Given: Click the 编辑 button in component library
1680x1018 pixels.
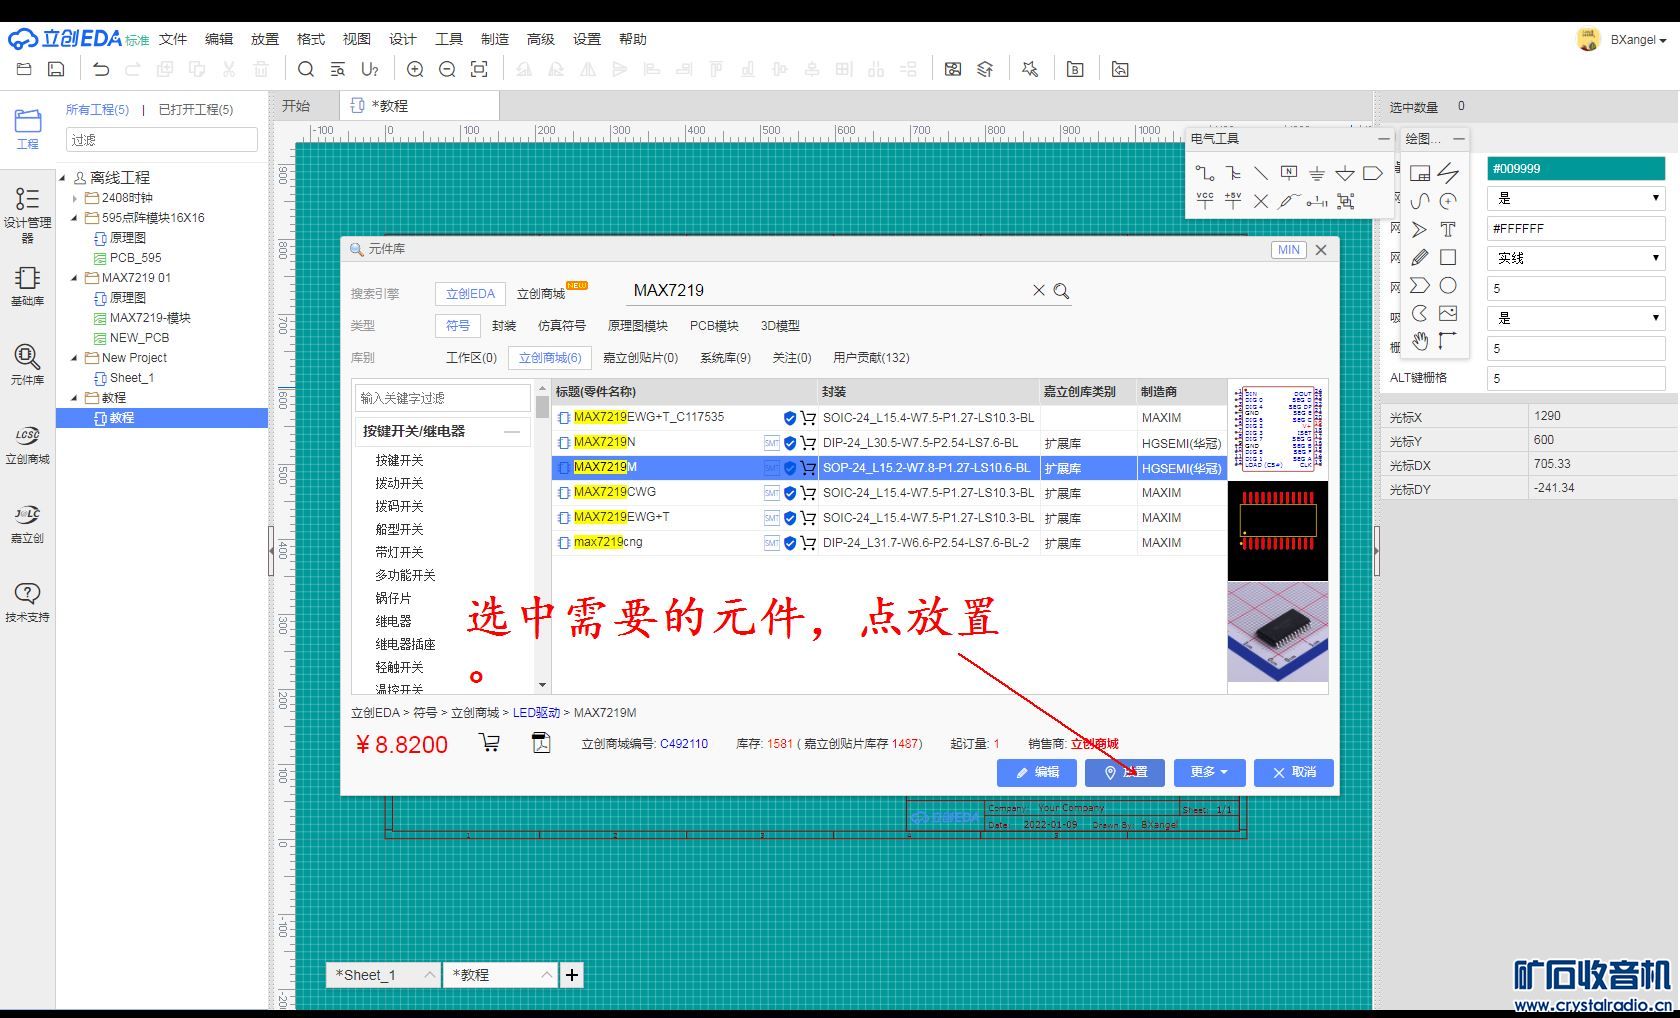Looking at the screenshot, I should pyautogui.click(x=1037, y=772).
